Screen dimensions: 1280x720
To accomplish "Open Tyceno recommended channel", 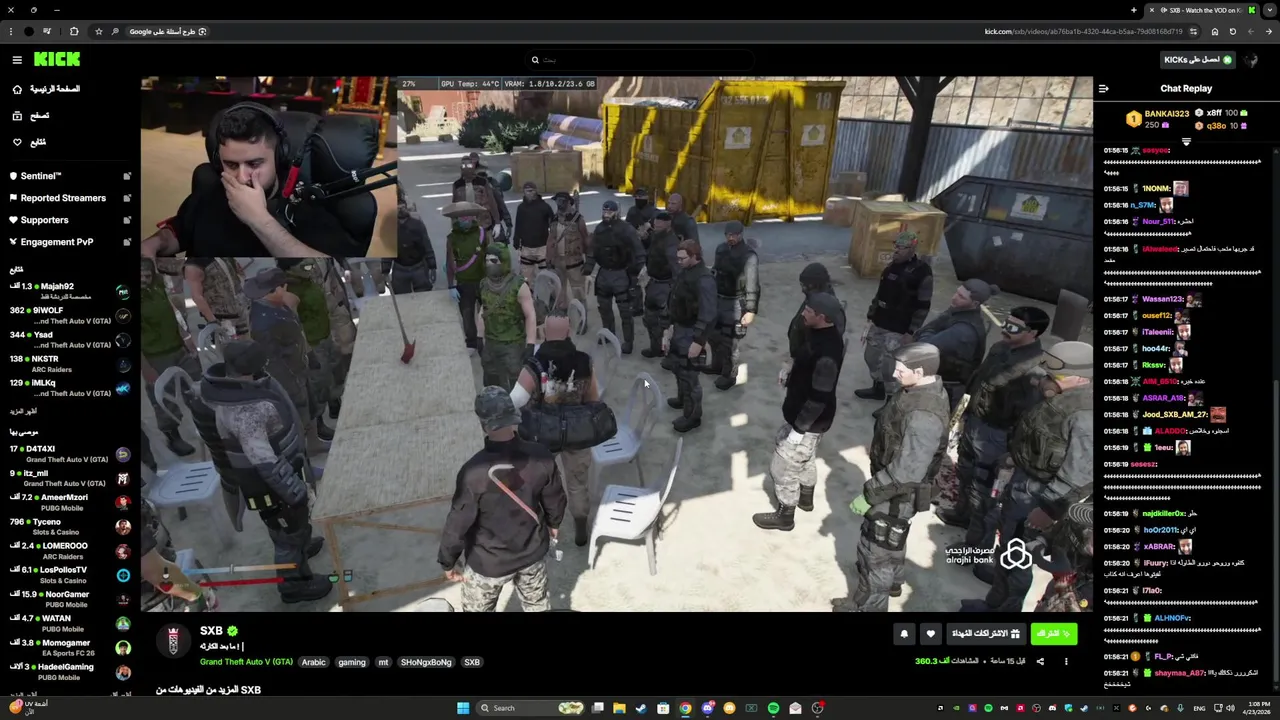I will click(70, 526).
